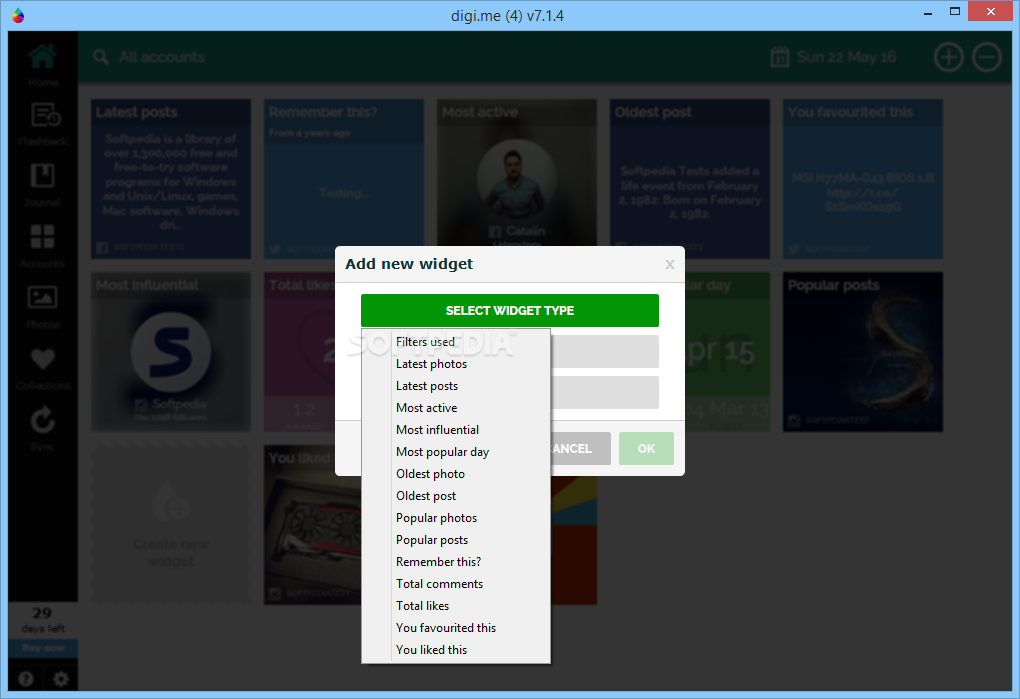Click the first grey dialog field
Viewport: 1020px width, 699px height.
click(604, 351)
